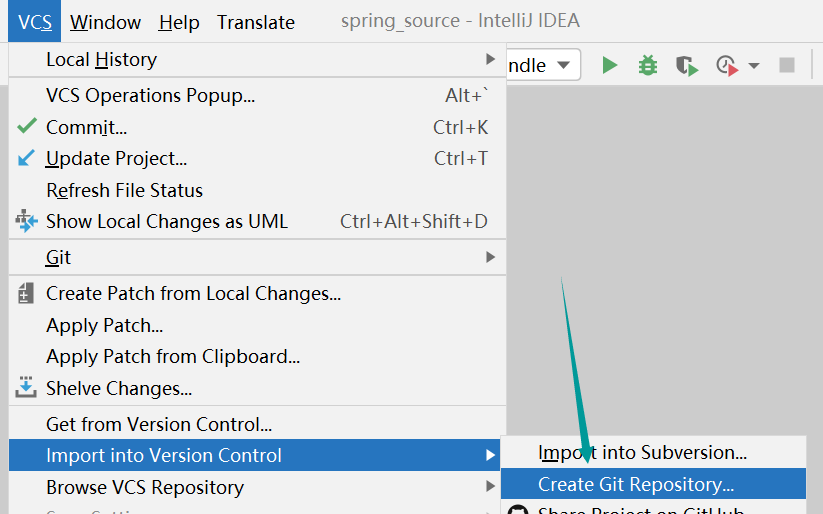823x514 pixels.
Task: Click the Profiler run icon
Action: [727, 66]
